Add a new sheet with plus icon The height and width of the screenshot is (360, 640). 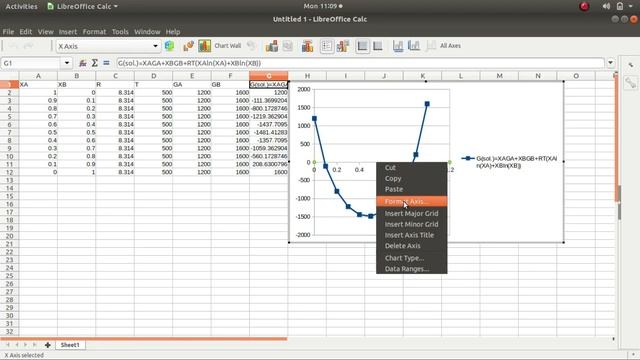tap(47, 345)
